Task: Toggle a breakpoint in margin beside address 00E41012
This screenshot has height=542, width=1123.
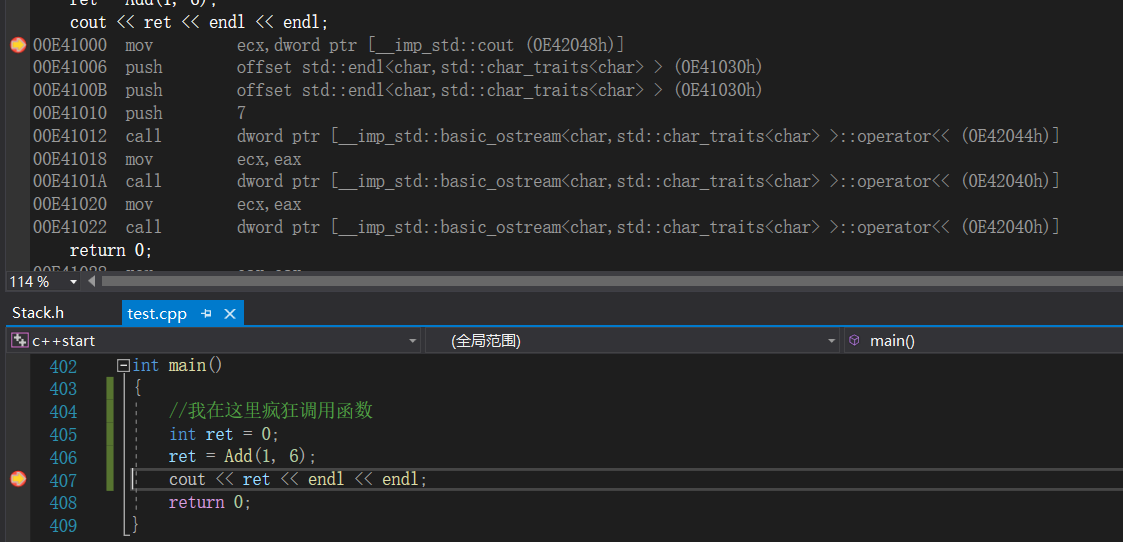Action: click(18, 136)
